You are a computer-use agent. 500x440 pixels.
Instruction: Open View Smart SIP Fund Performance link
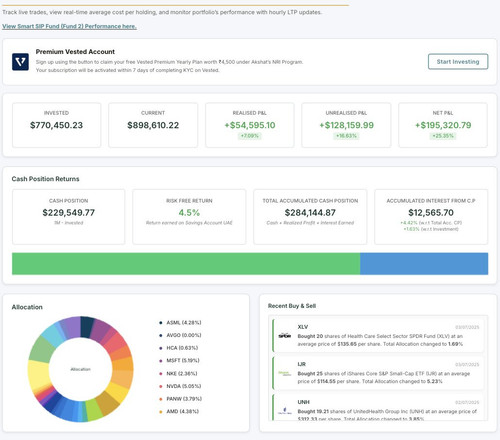[x=69, y=26]
